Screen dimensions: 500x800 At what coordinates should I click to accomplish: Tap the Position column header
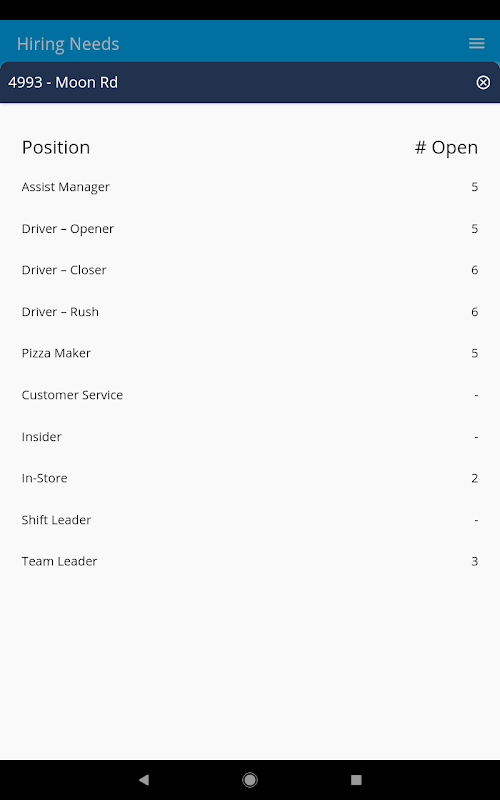coord(56,147)
